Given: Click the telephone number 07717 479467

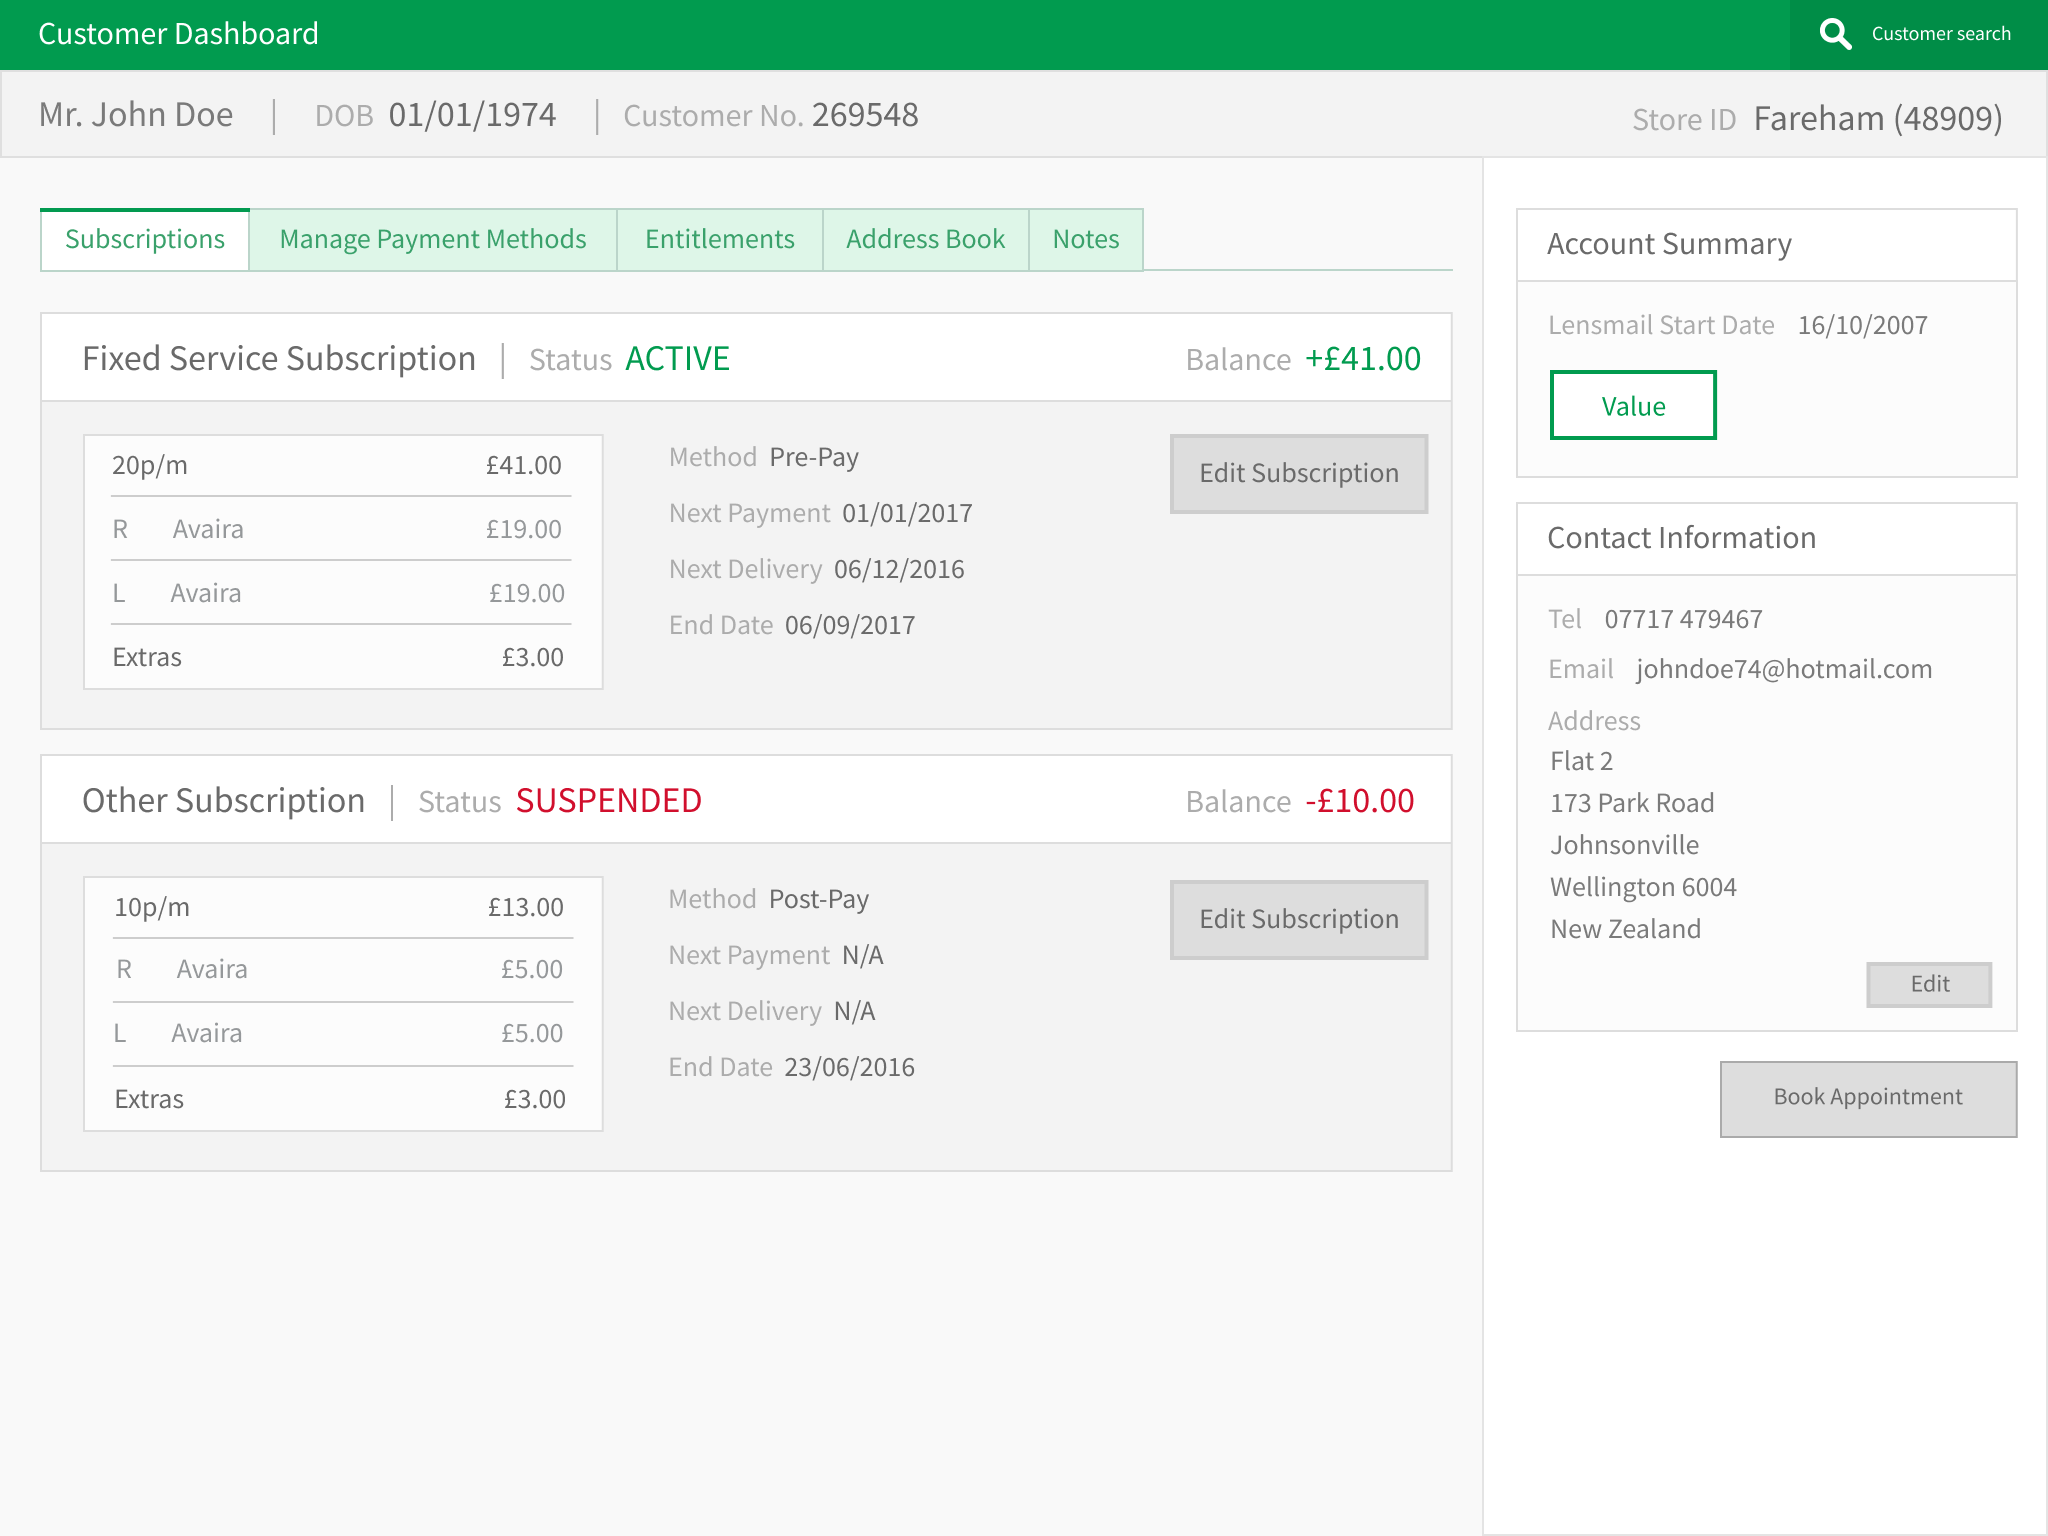Looking at the screenshot, I should 1683,619.
